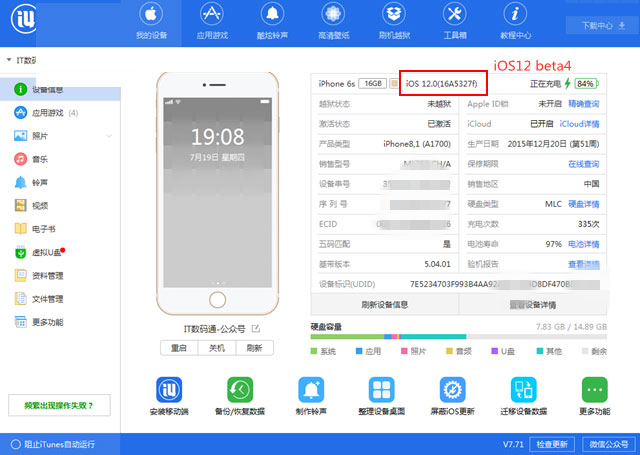Open the 高清壁纸 tab
The image size is (640, 455).
pyautogui.click(x=333, y=23)
